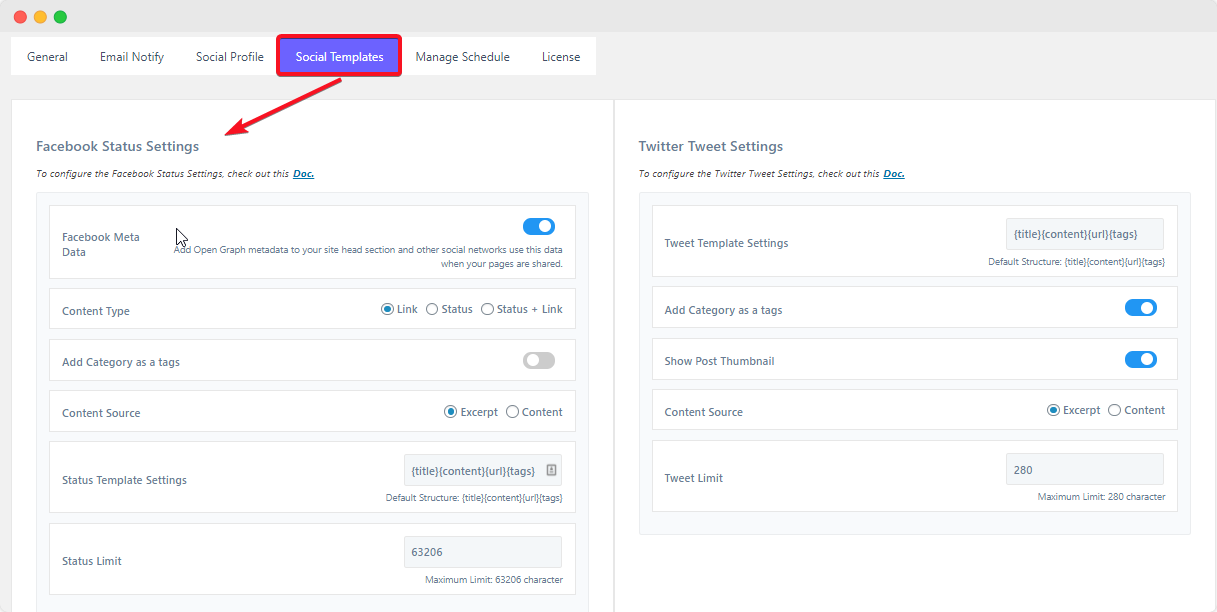Select Content as Twitter content source

[x=1114, y=410]
